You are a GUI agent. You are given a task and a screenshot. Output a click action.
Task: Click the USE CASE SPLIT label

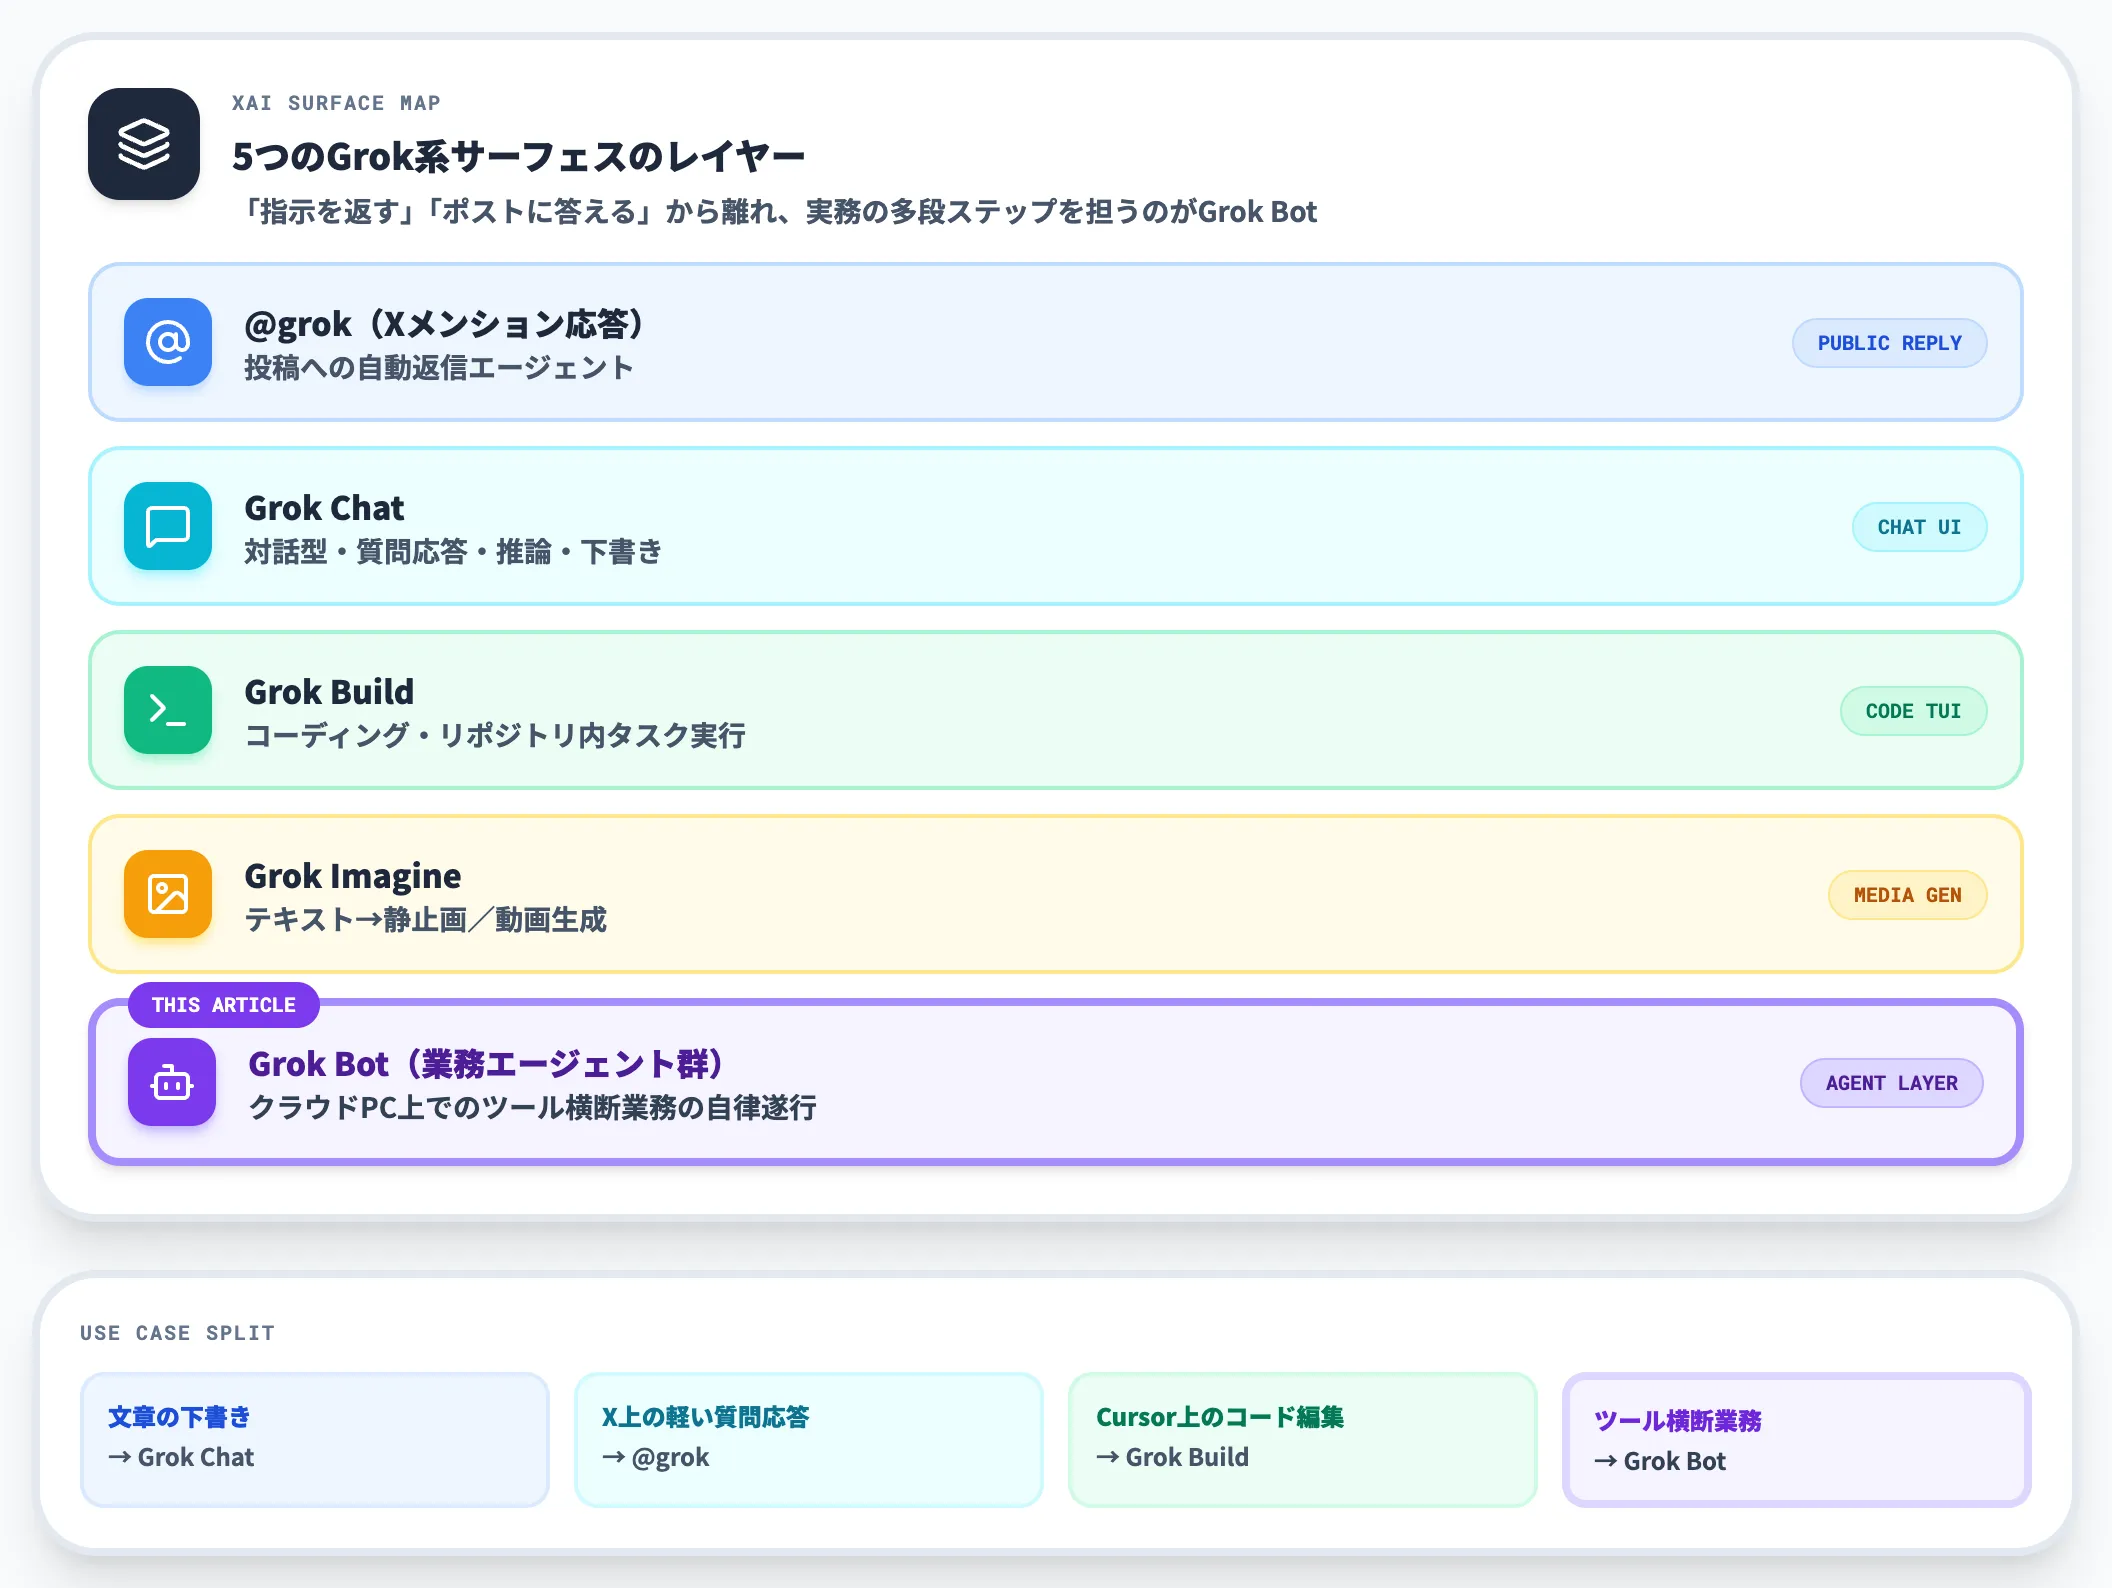point(177,1333)
